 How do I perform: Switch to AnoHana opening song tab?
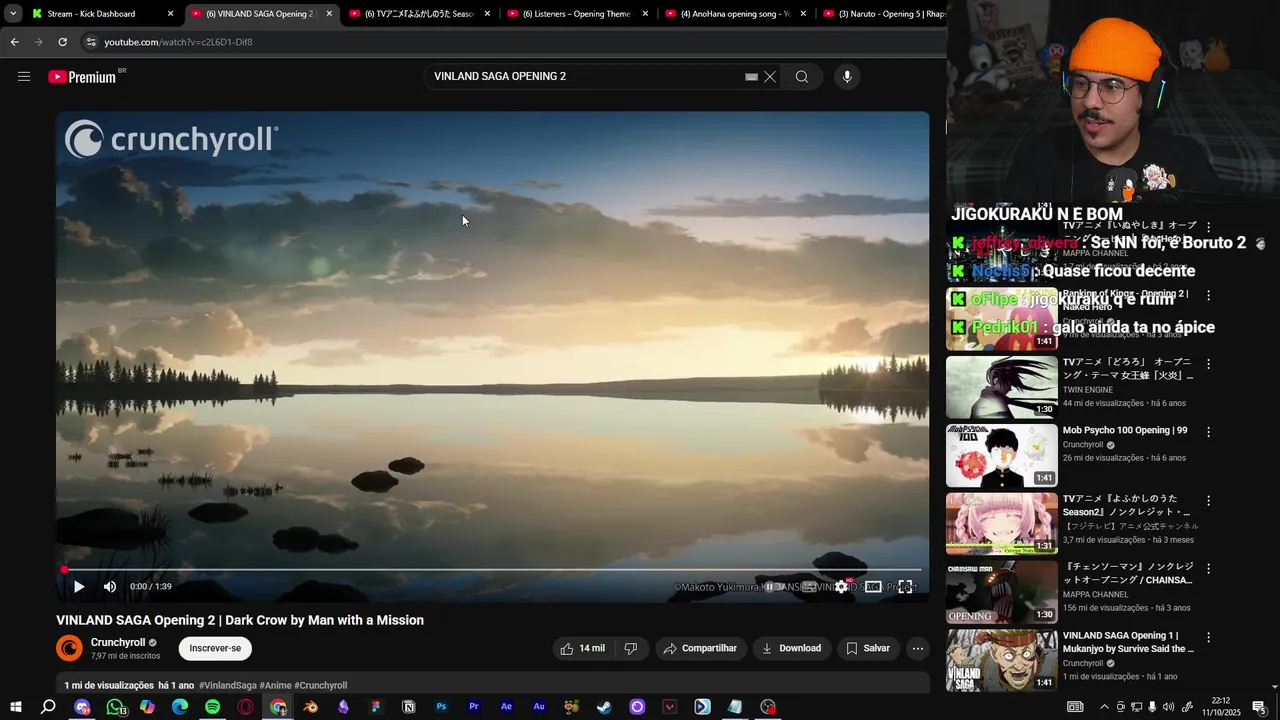(735, 14)
